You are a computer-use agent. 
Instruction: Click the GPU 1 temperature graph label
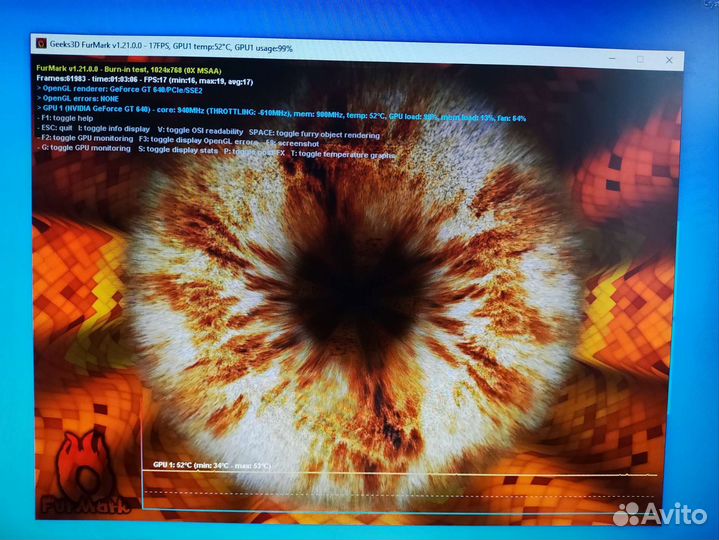(x=211, y=466)
